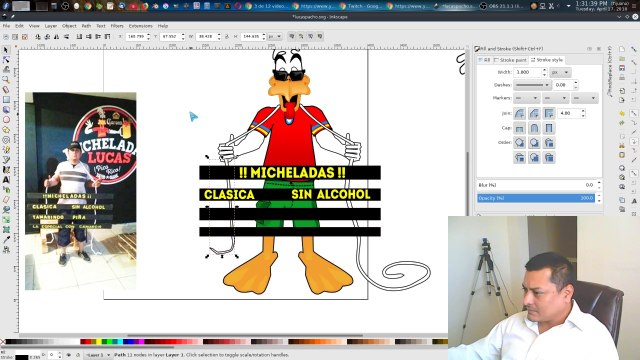The image size is (640, 360).
Task: Open the toolbar units px dropdown
Action: 275,37
